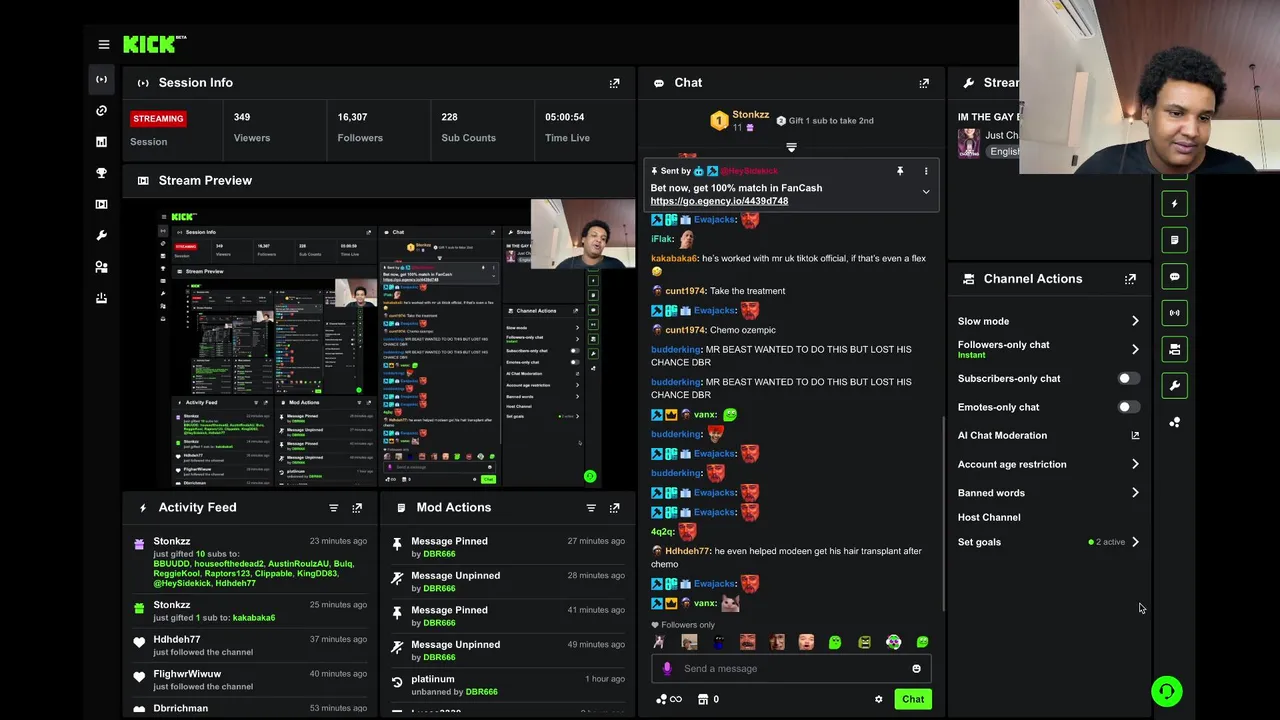Click Hdhdeh77 followed entry in Activity Feed
Viewport: 1280px width, 720px height.
[250, 646]
